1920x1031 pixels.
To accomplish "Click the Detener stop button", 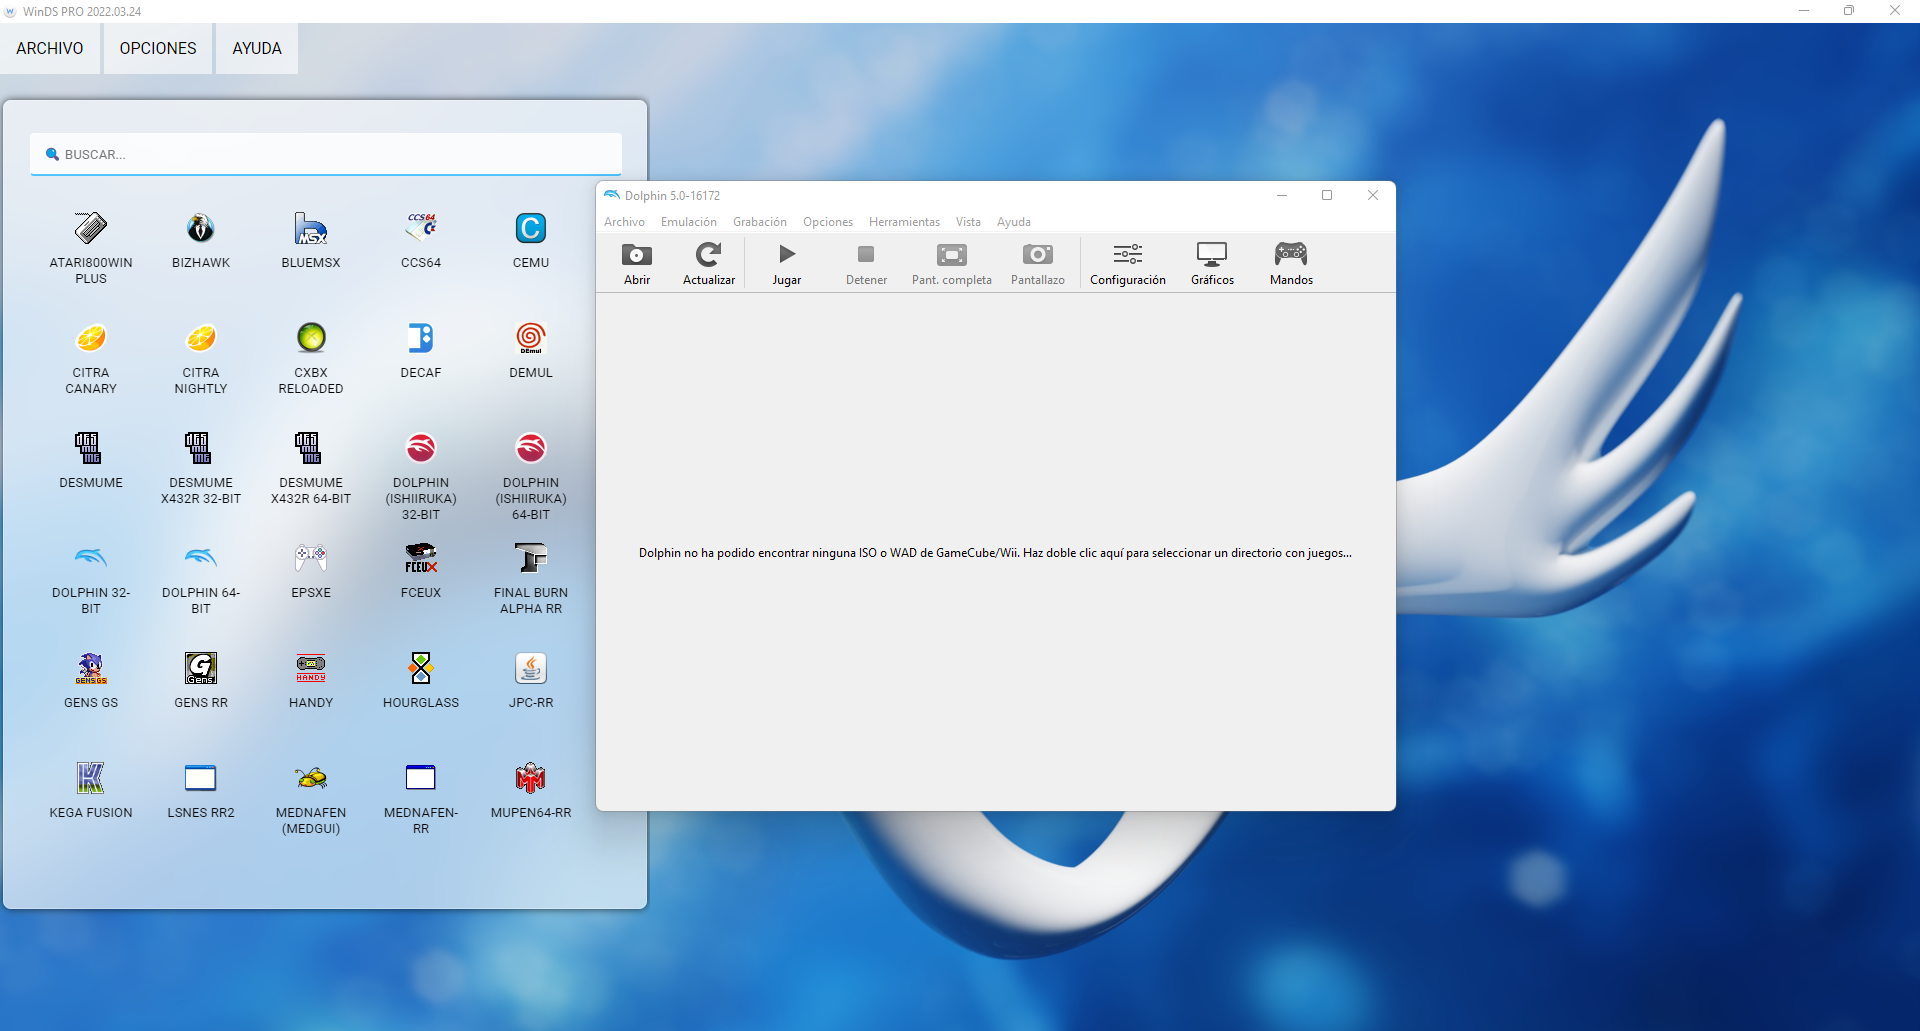I will [866, 264].
